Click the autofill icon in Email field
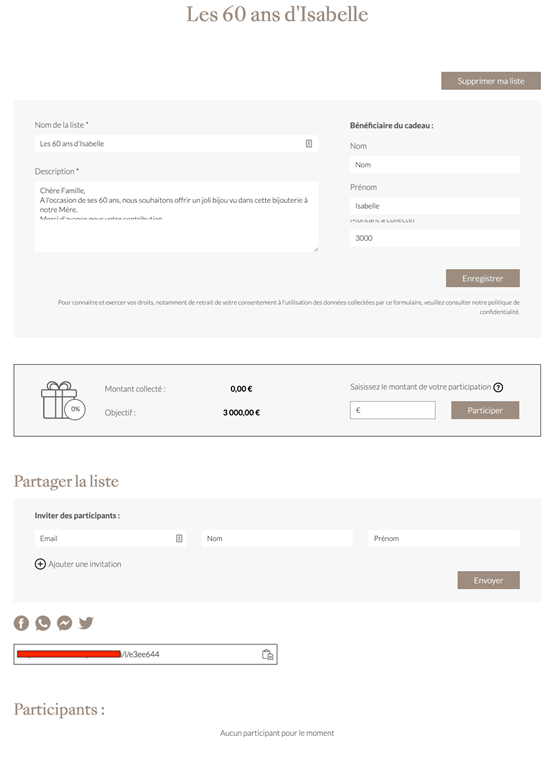This screenshot has width=552, height=758. [179, 539]
